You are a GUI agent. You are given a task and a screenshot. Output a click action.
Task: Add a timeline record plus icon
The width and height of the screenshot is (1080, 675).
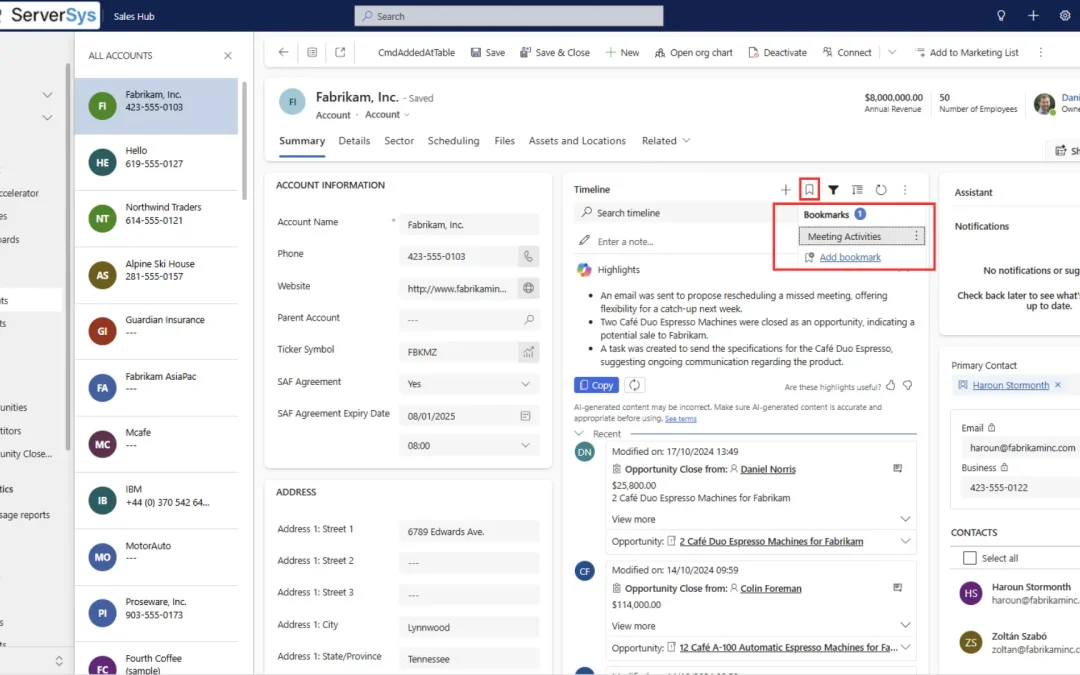click(x=785, y=189)
